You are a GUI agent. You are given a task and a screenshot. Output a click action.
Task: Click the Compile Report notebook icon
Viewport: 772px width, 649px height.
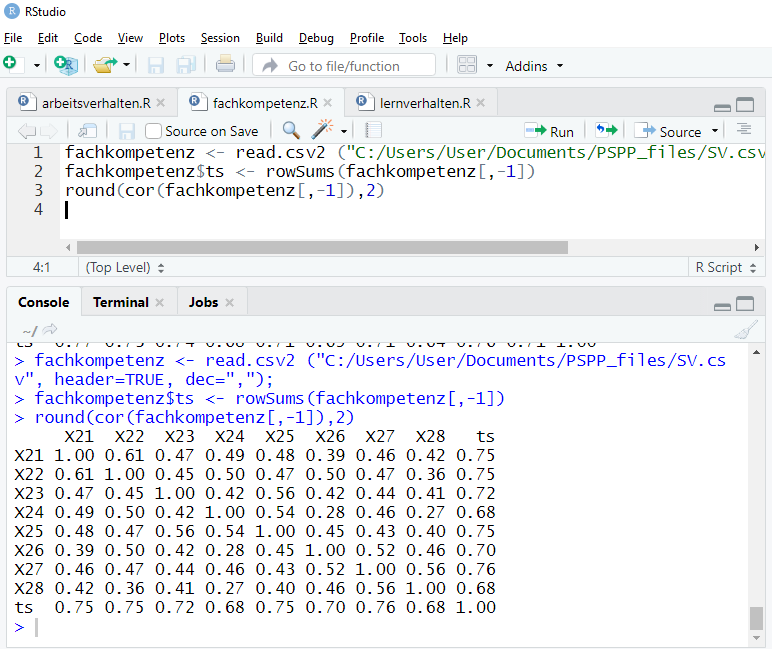coord(374,131)
